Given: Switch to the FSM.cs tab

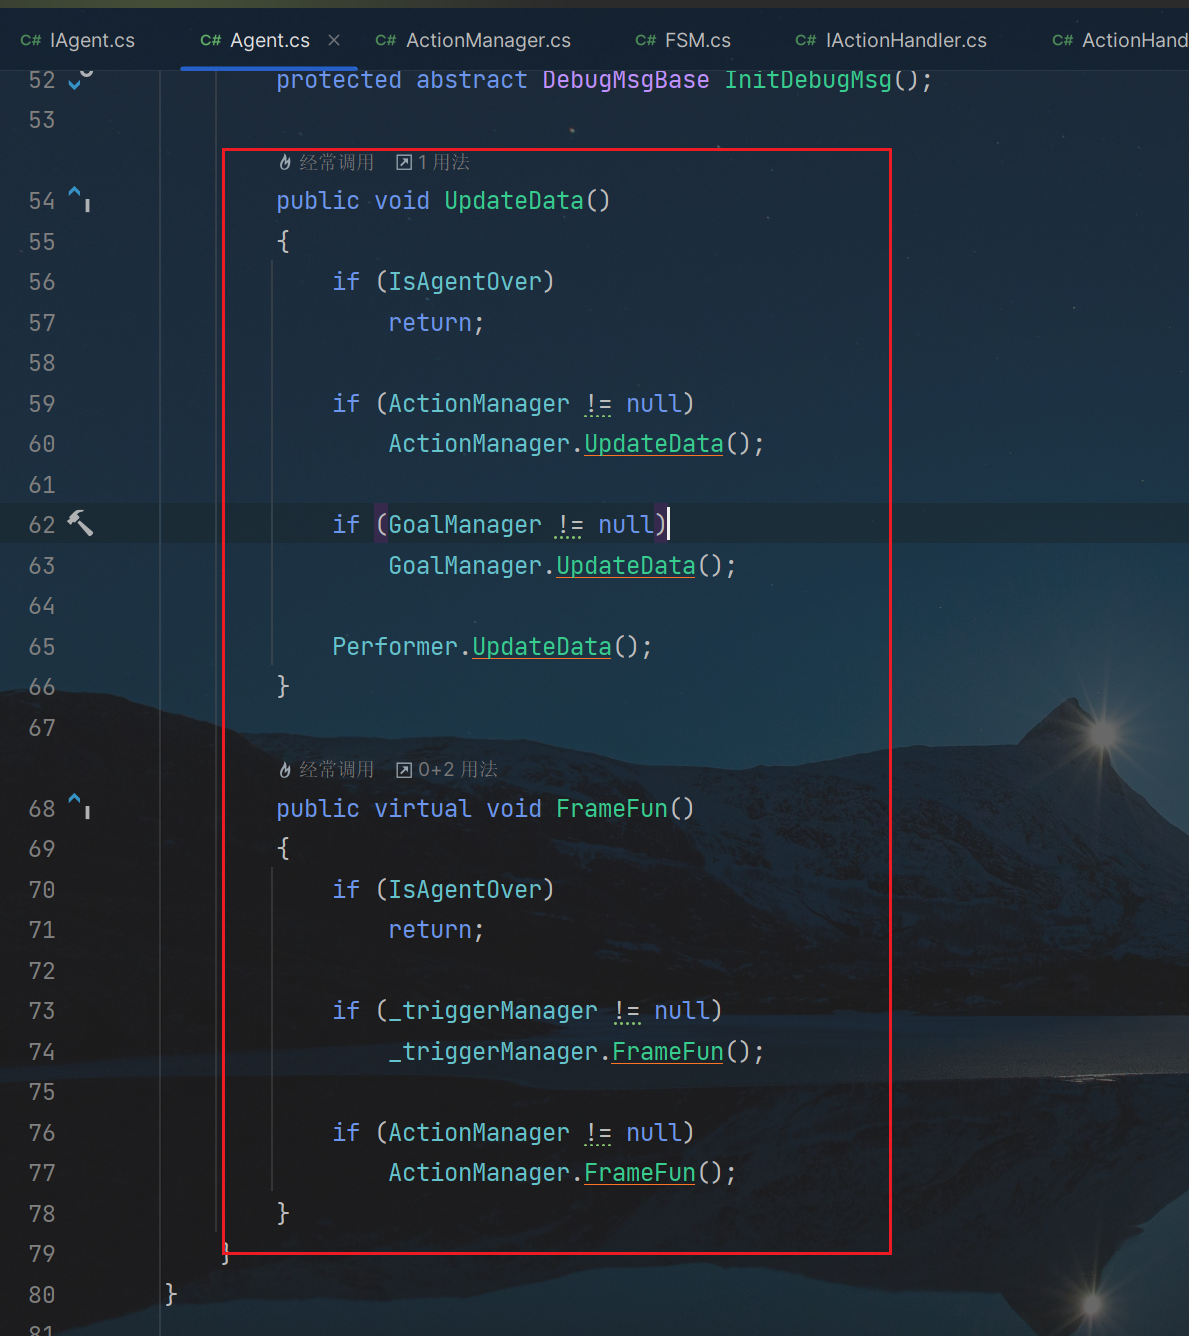Looking at the screenshot, I should tap(683, 40).
